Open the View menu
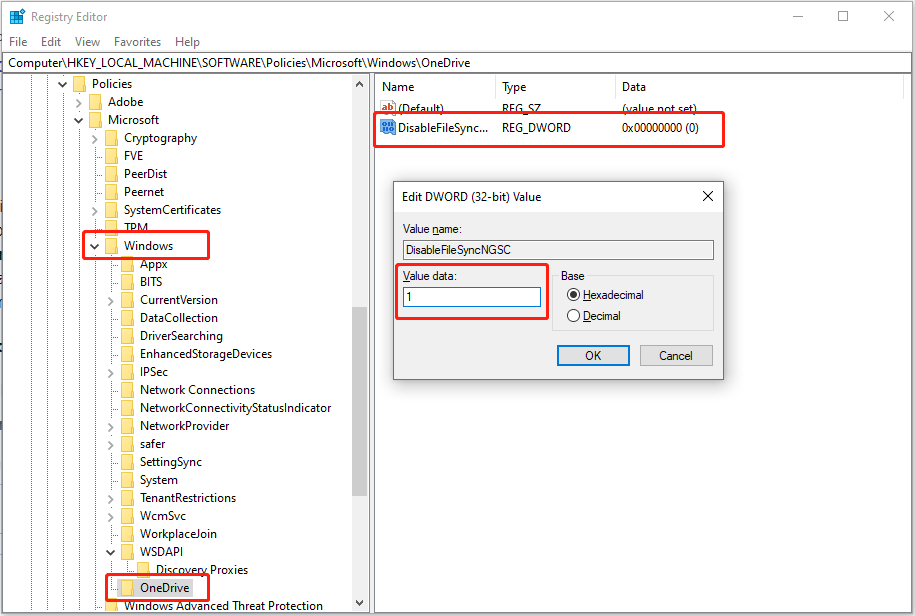915x616 pixels. pyautogui.click(x=87, y=41)
